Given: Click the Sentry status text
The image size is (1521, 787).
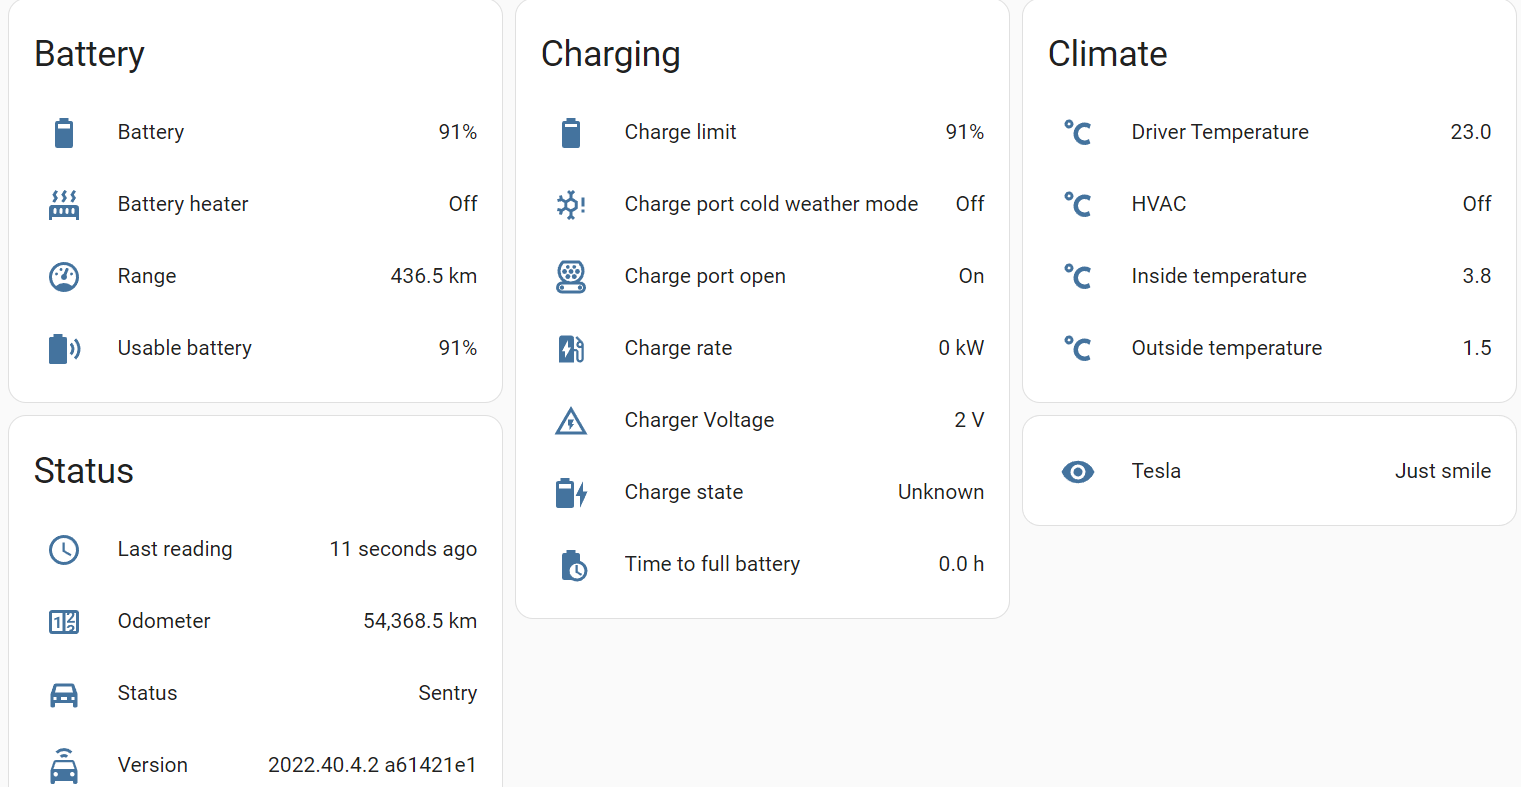Looking at the screenshot, I should pyautogui.click(x=448, y=693).
